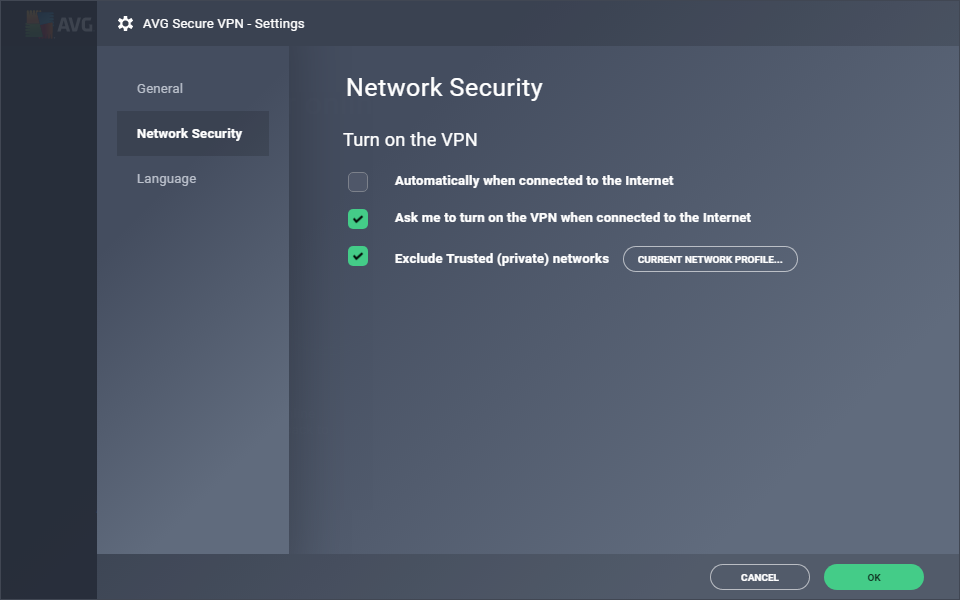
Task: Click the 'Automatically when connected to the Internet' label
Action: [534, 181]
